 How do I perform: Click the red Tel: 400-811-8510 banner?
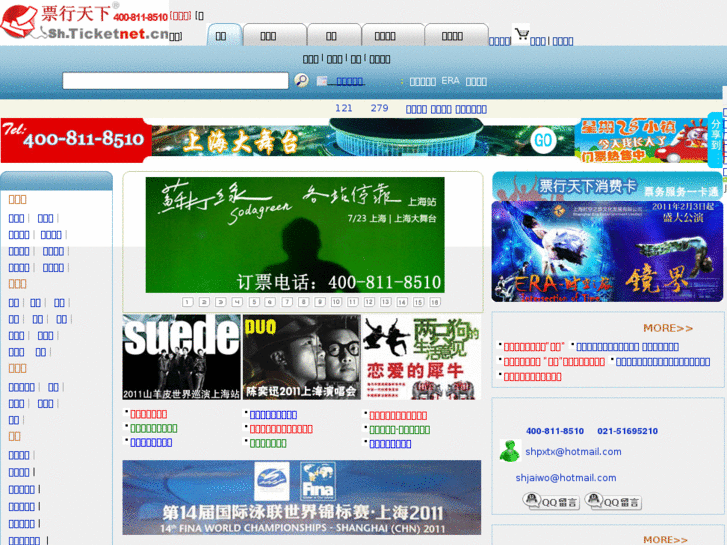(x=76, y=141)
